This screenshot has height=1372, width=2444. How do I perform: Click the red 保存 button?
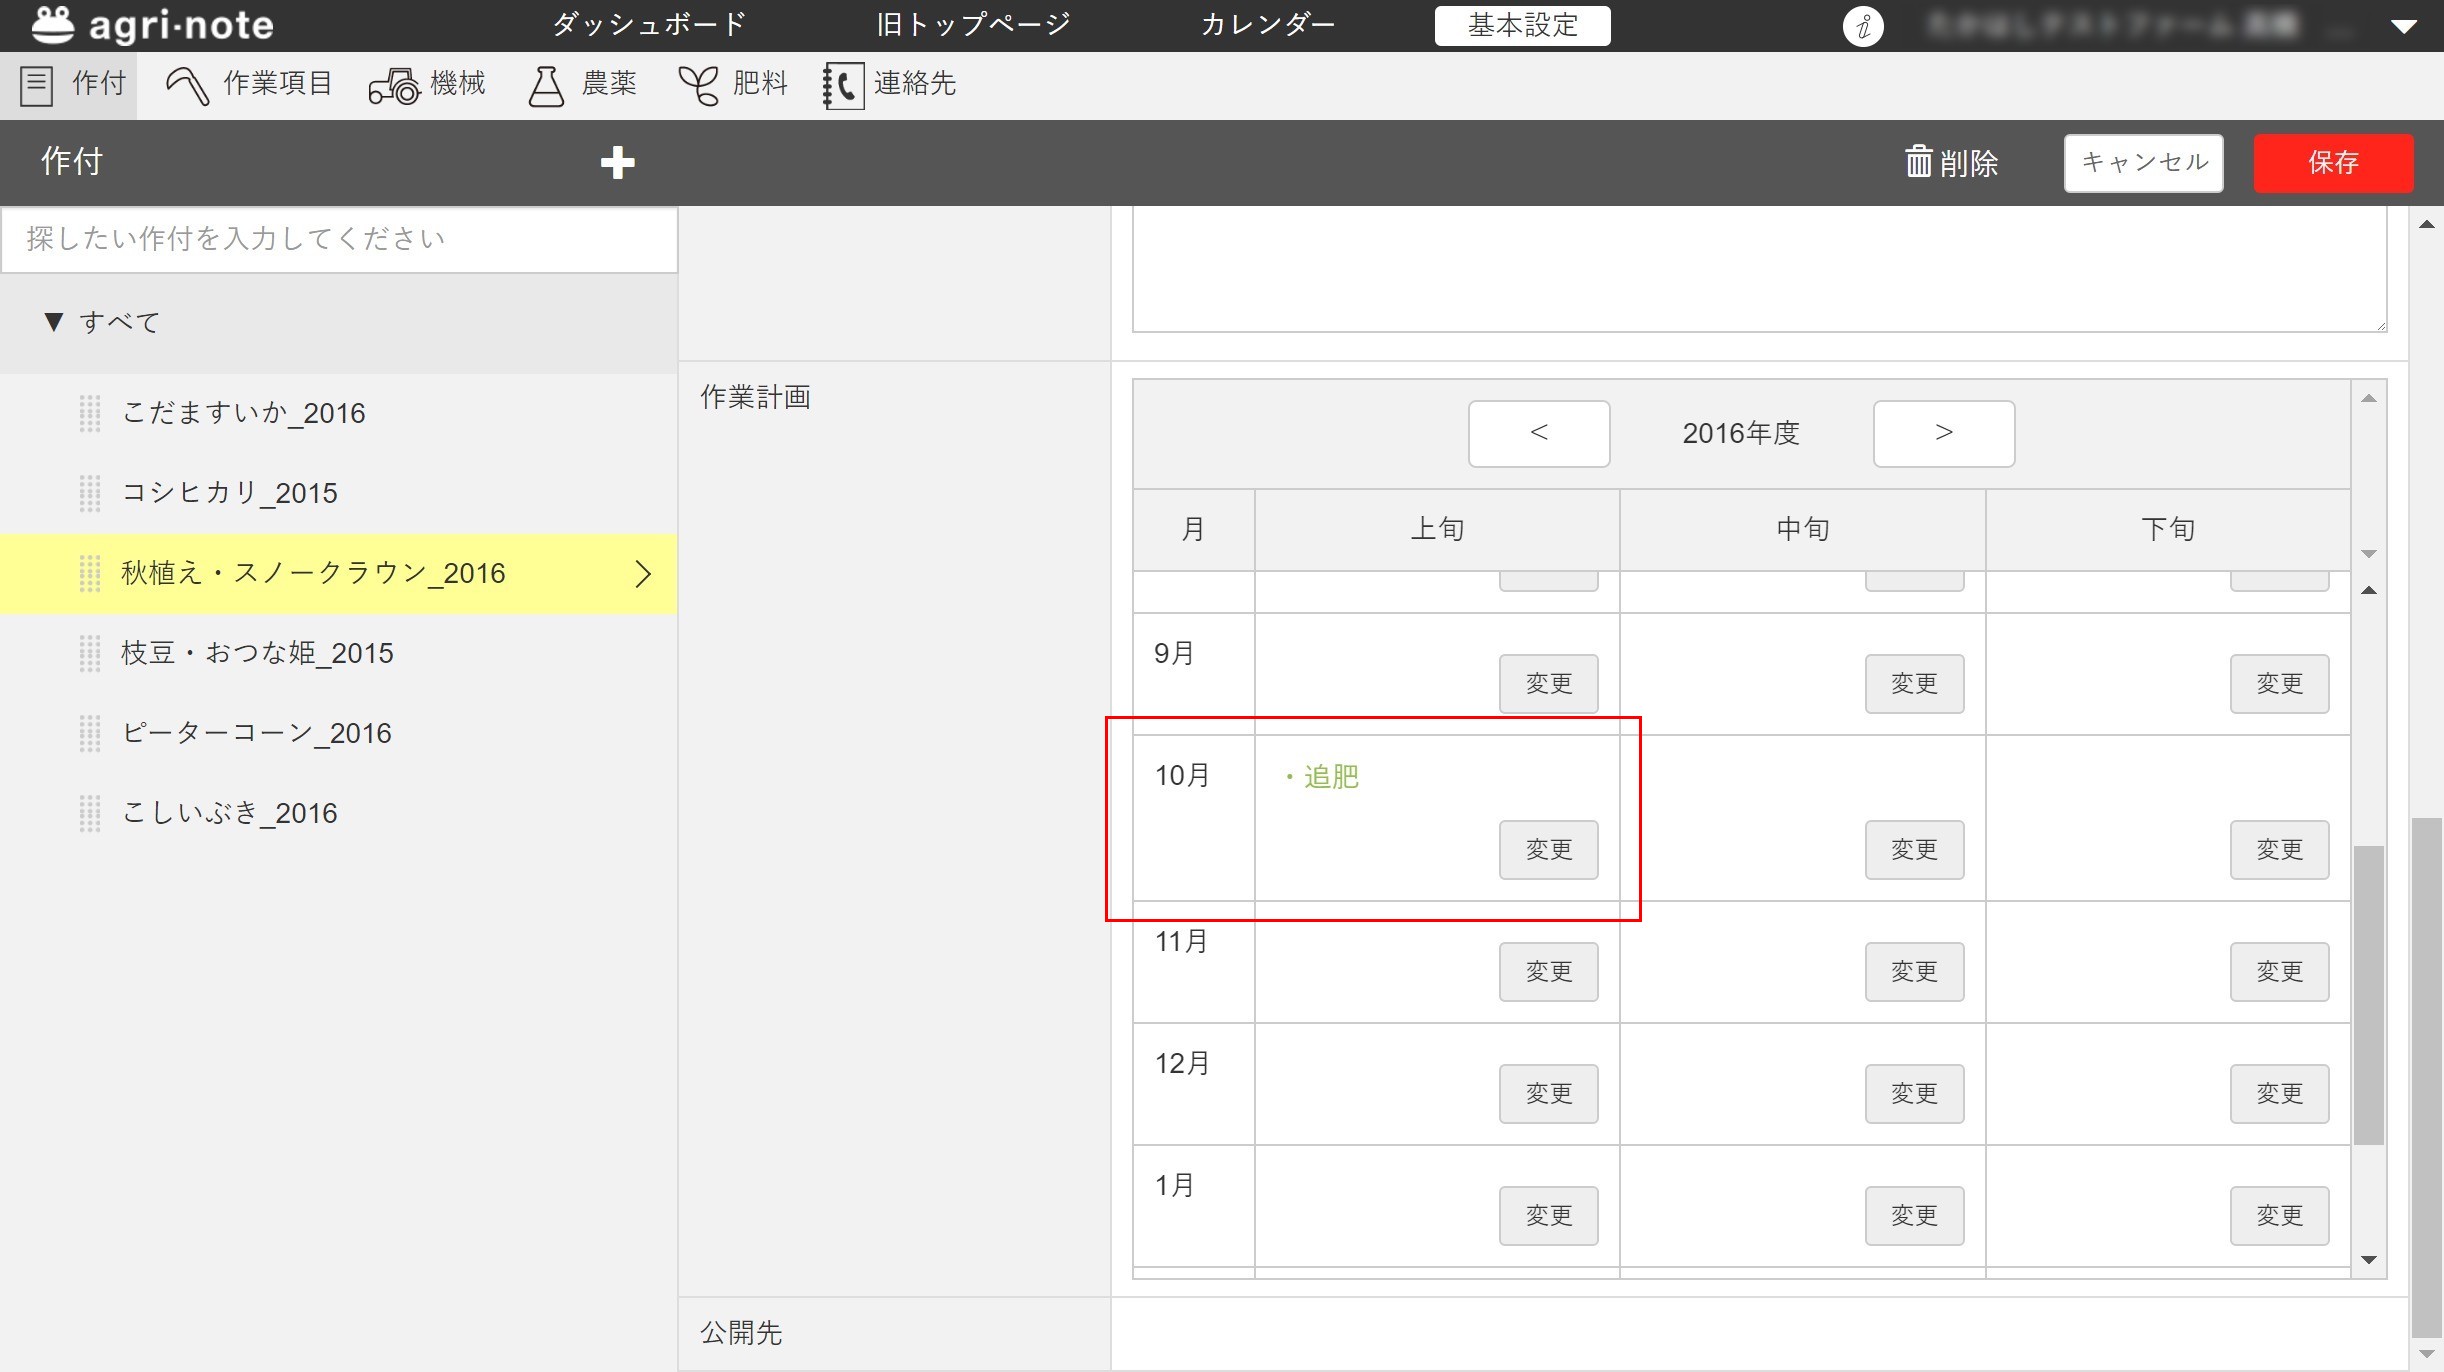click(x=2333, y=163)
